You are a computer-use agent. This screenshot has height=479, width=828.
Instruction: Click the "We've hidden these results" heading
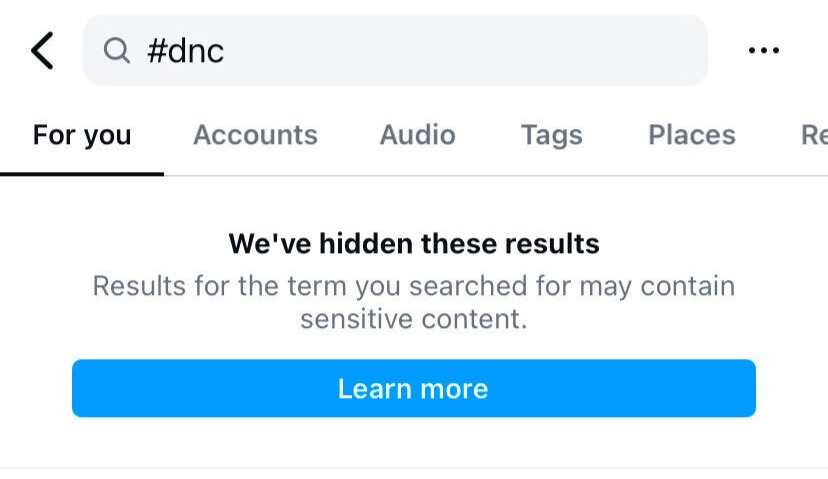tap(414, 243)
